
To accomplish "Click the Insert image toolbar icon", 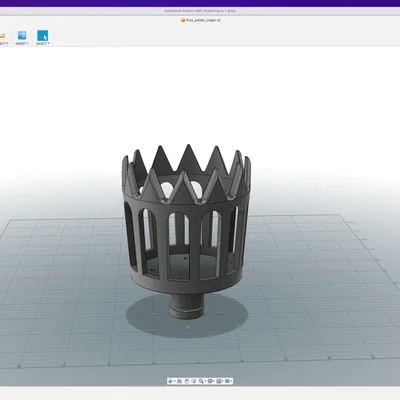I will point(22,35).
